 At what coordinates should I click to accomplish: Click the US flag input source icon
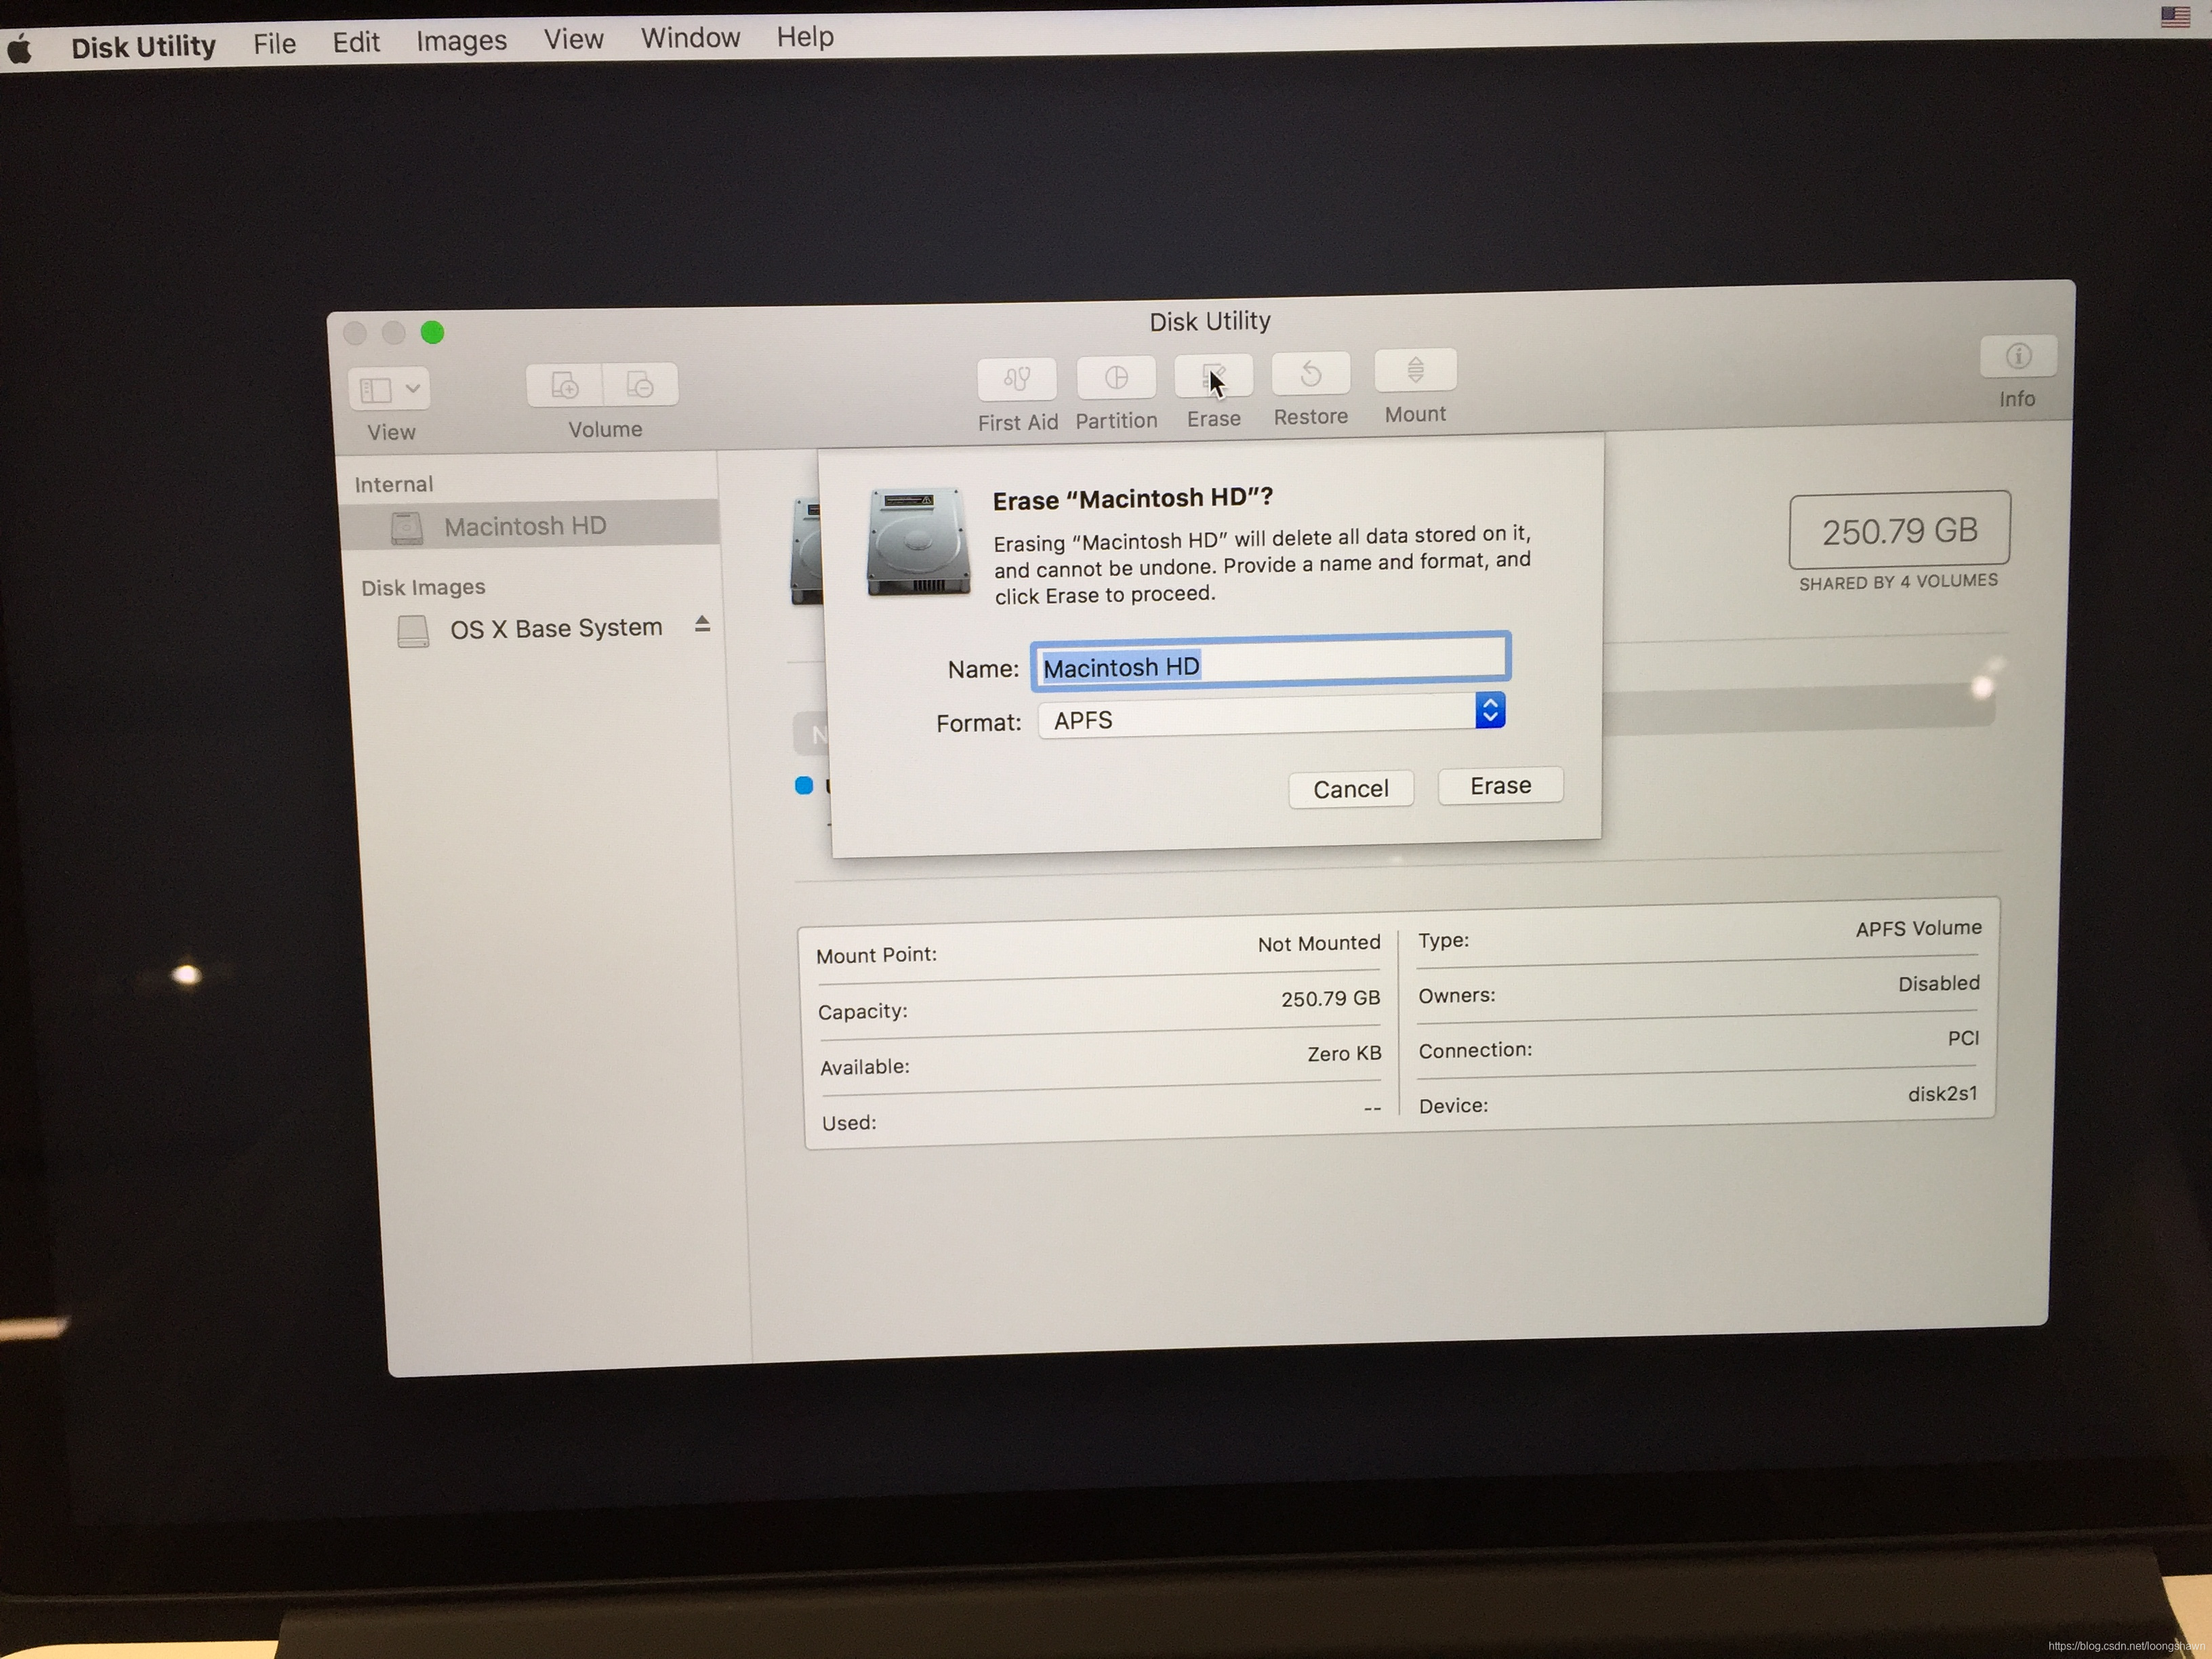click(2176, 17)
